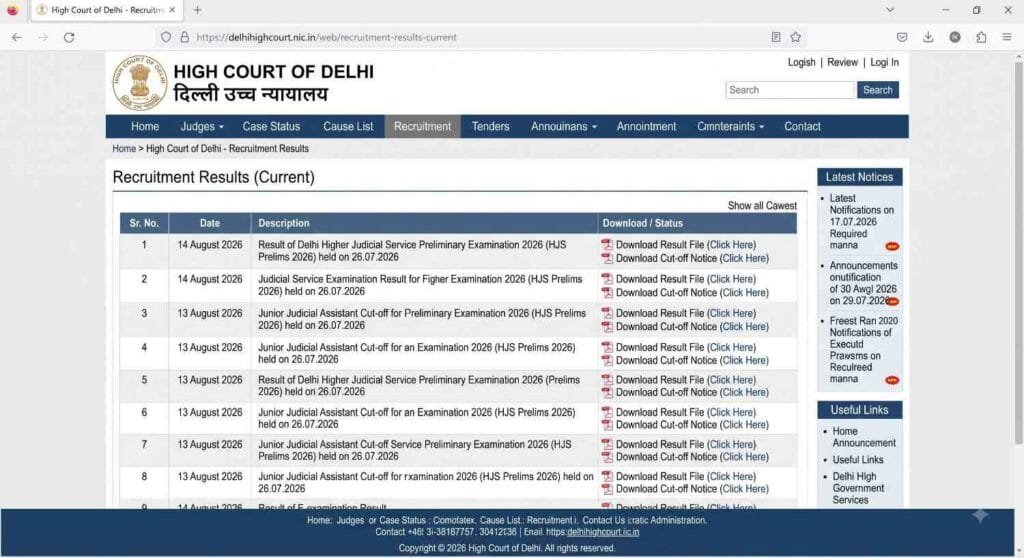Open Announcements onutification of 30 Awgl notice
This screenshot has height=558, width=1024.
click(863, 283)
